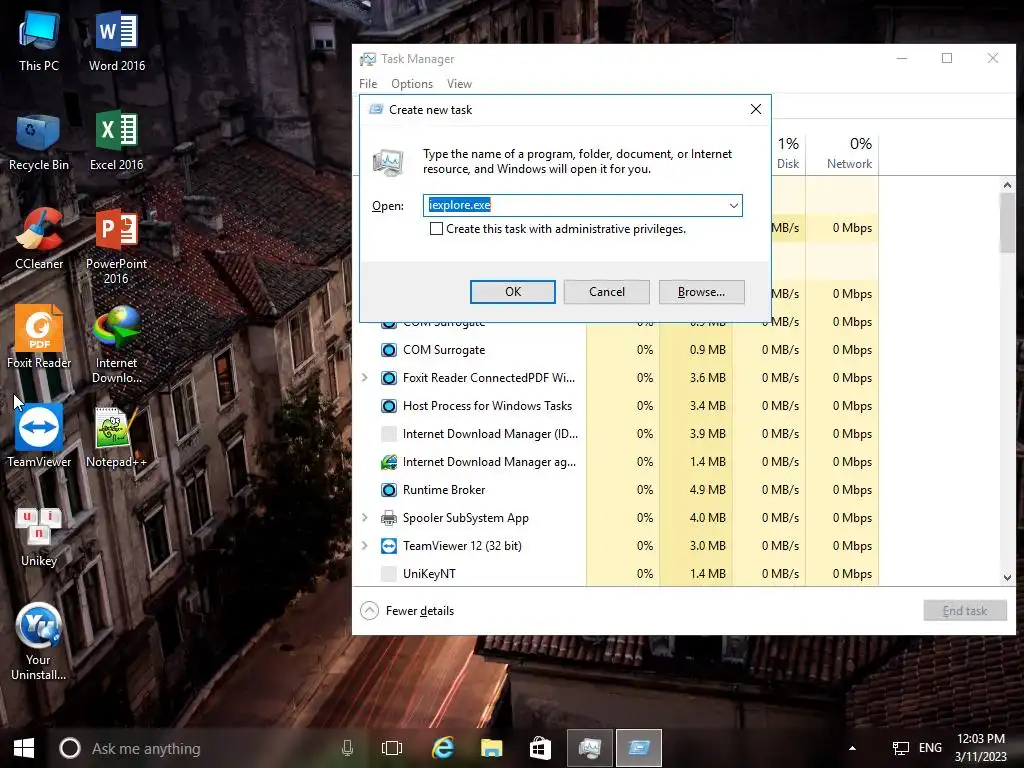This screenshot has width=1024, height=768.
Task: Open the dropdown arrow of the Open field
Action: pyautogui.click(x=734, y=206)
